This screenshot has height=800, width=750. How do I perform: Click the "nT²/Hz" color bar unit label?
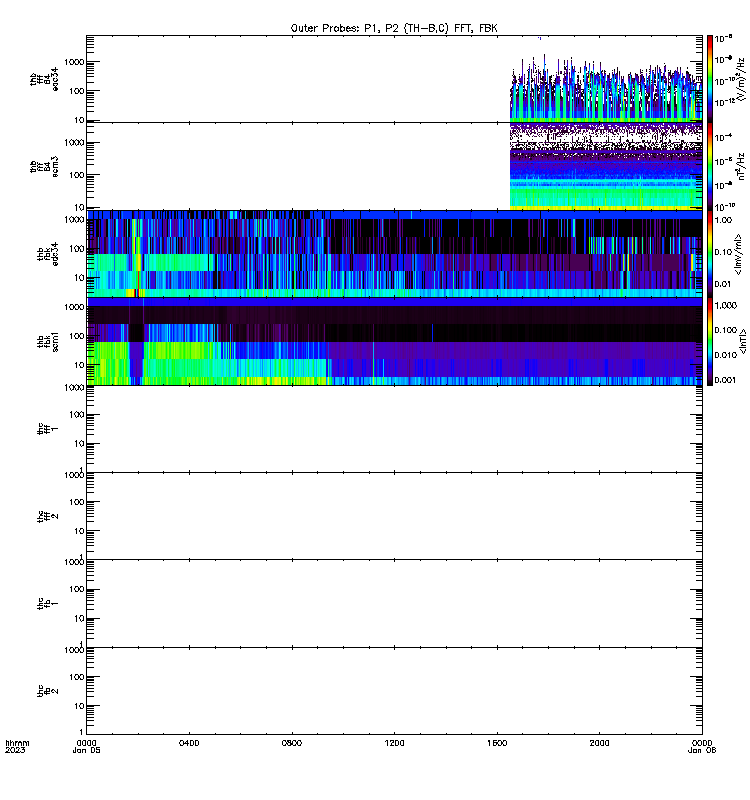[741, 166]
